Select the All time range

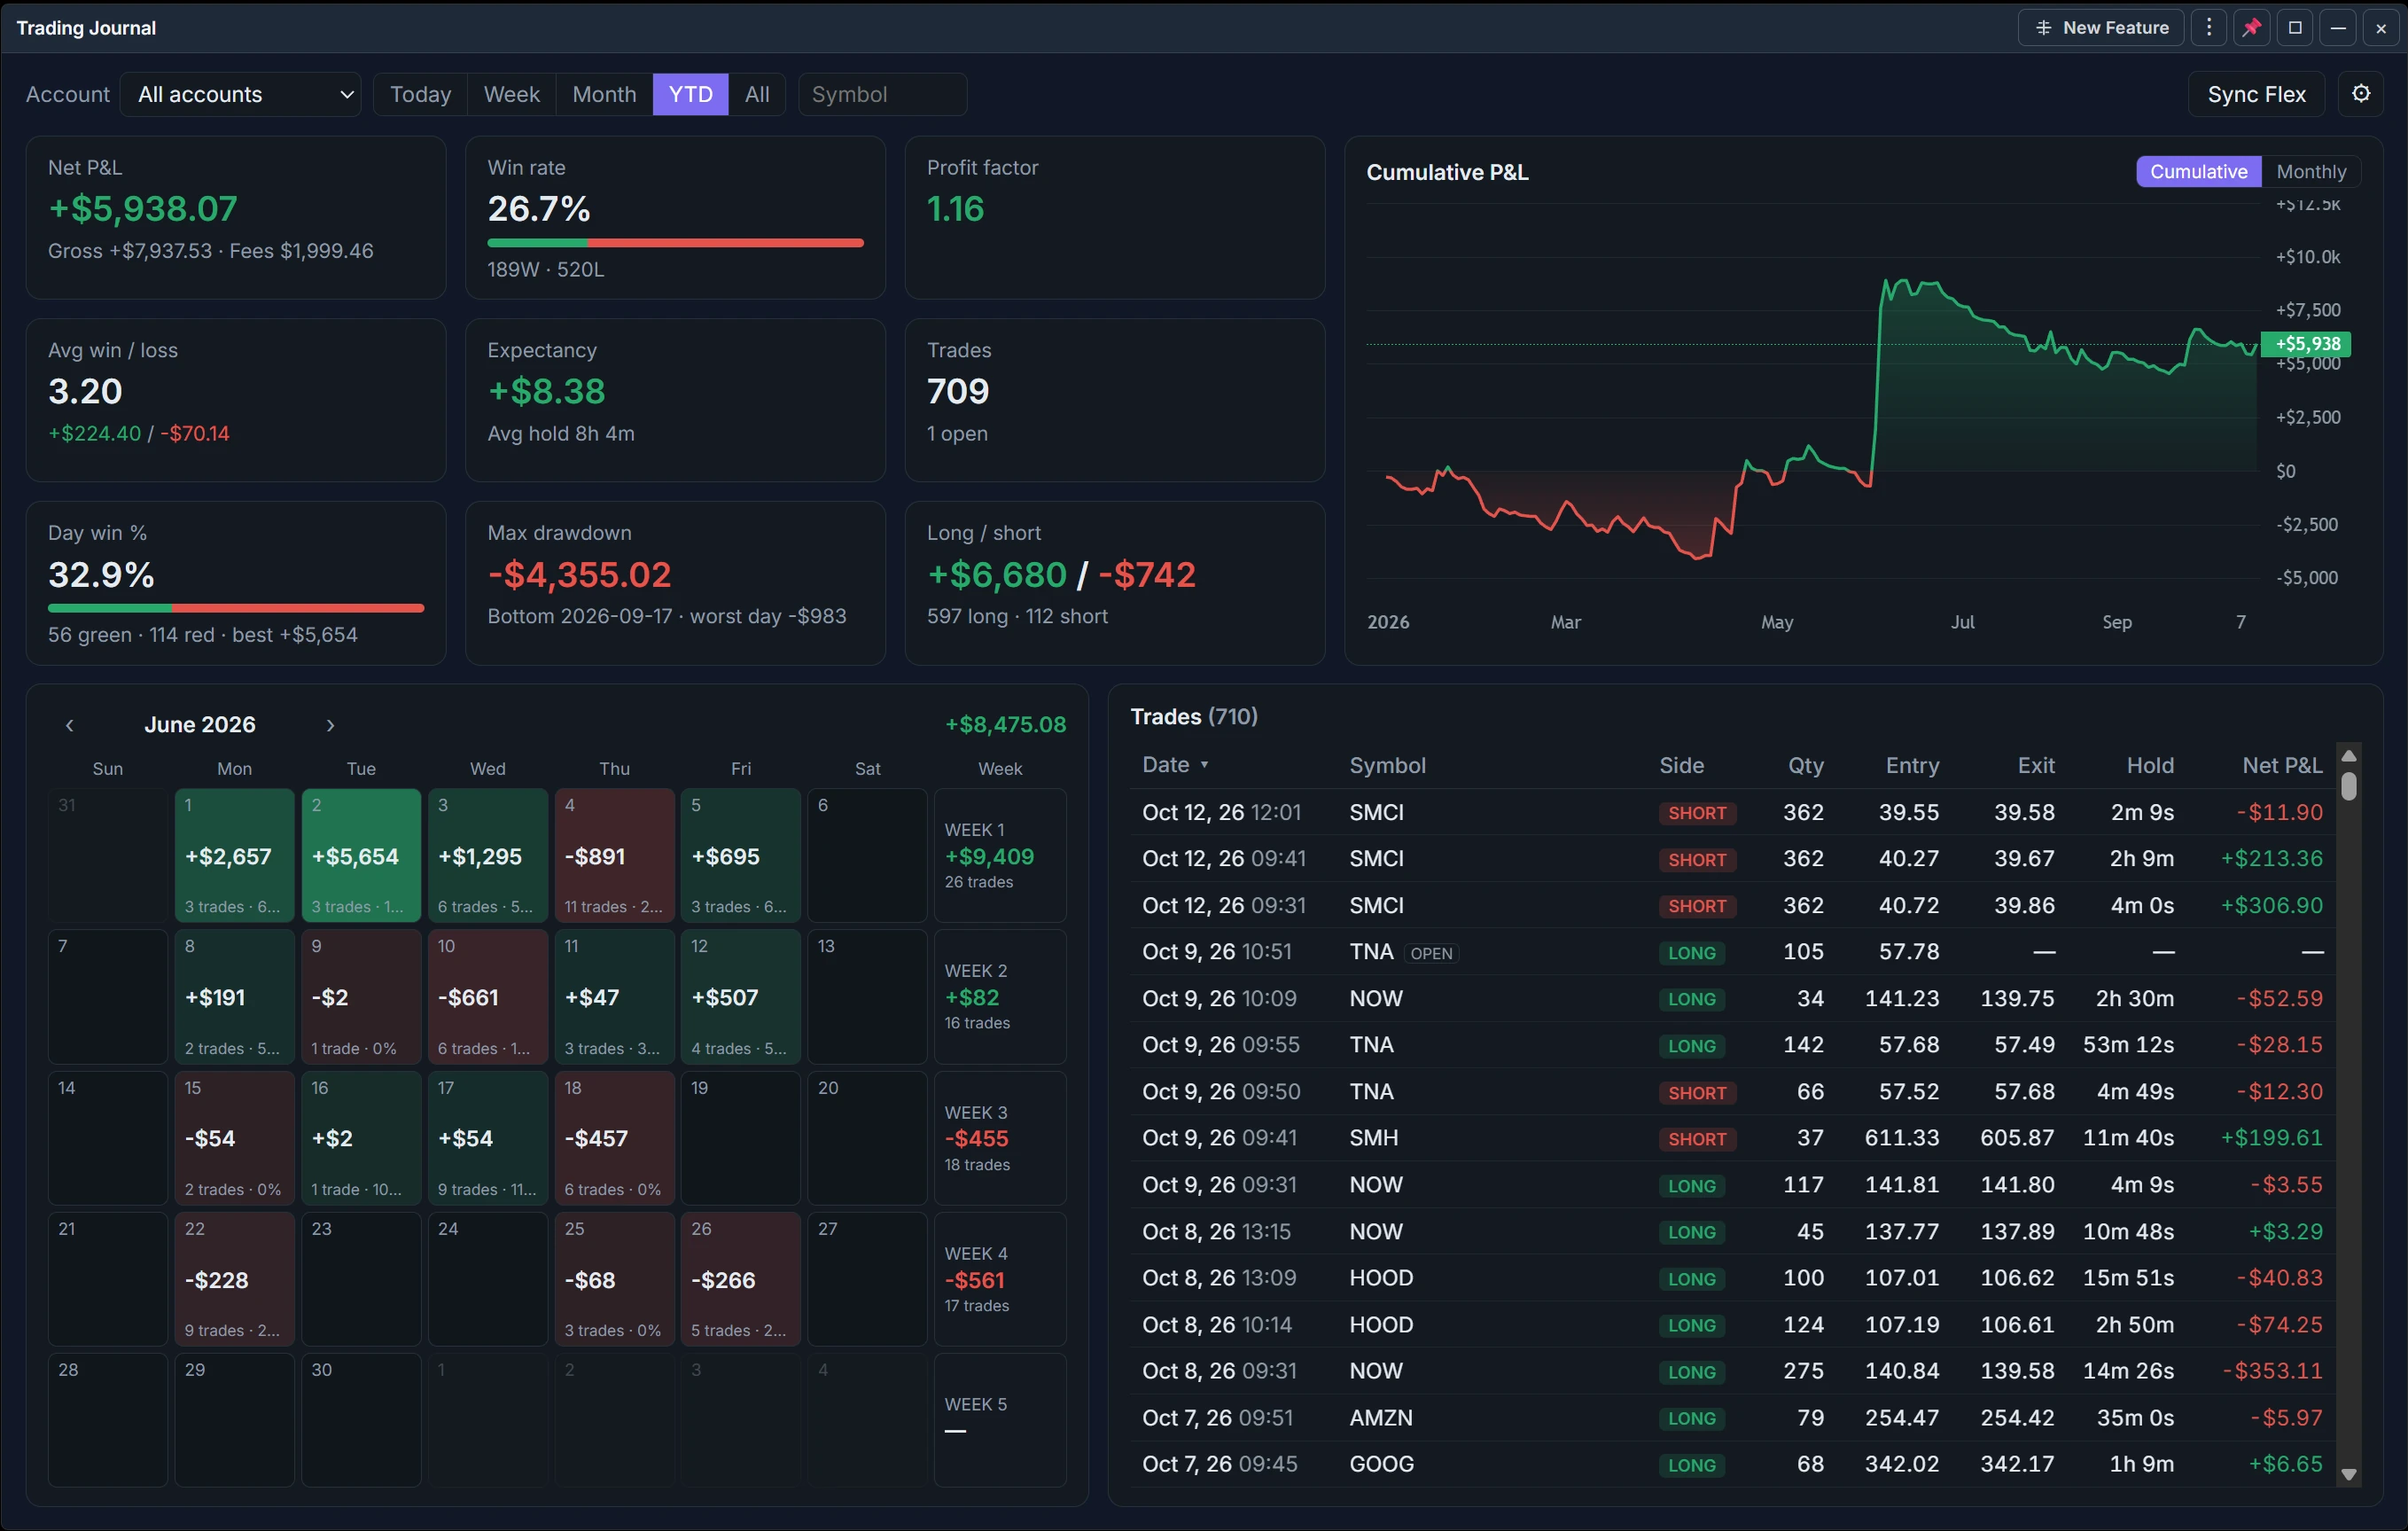coord(757,94)
